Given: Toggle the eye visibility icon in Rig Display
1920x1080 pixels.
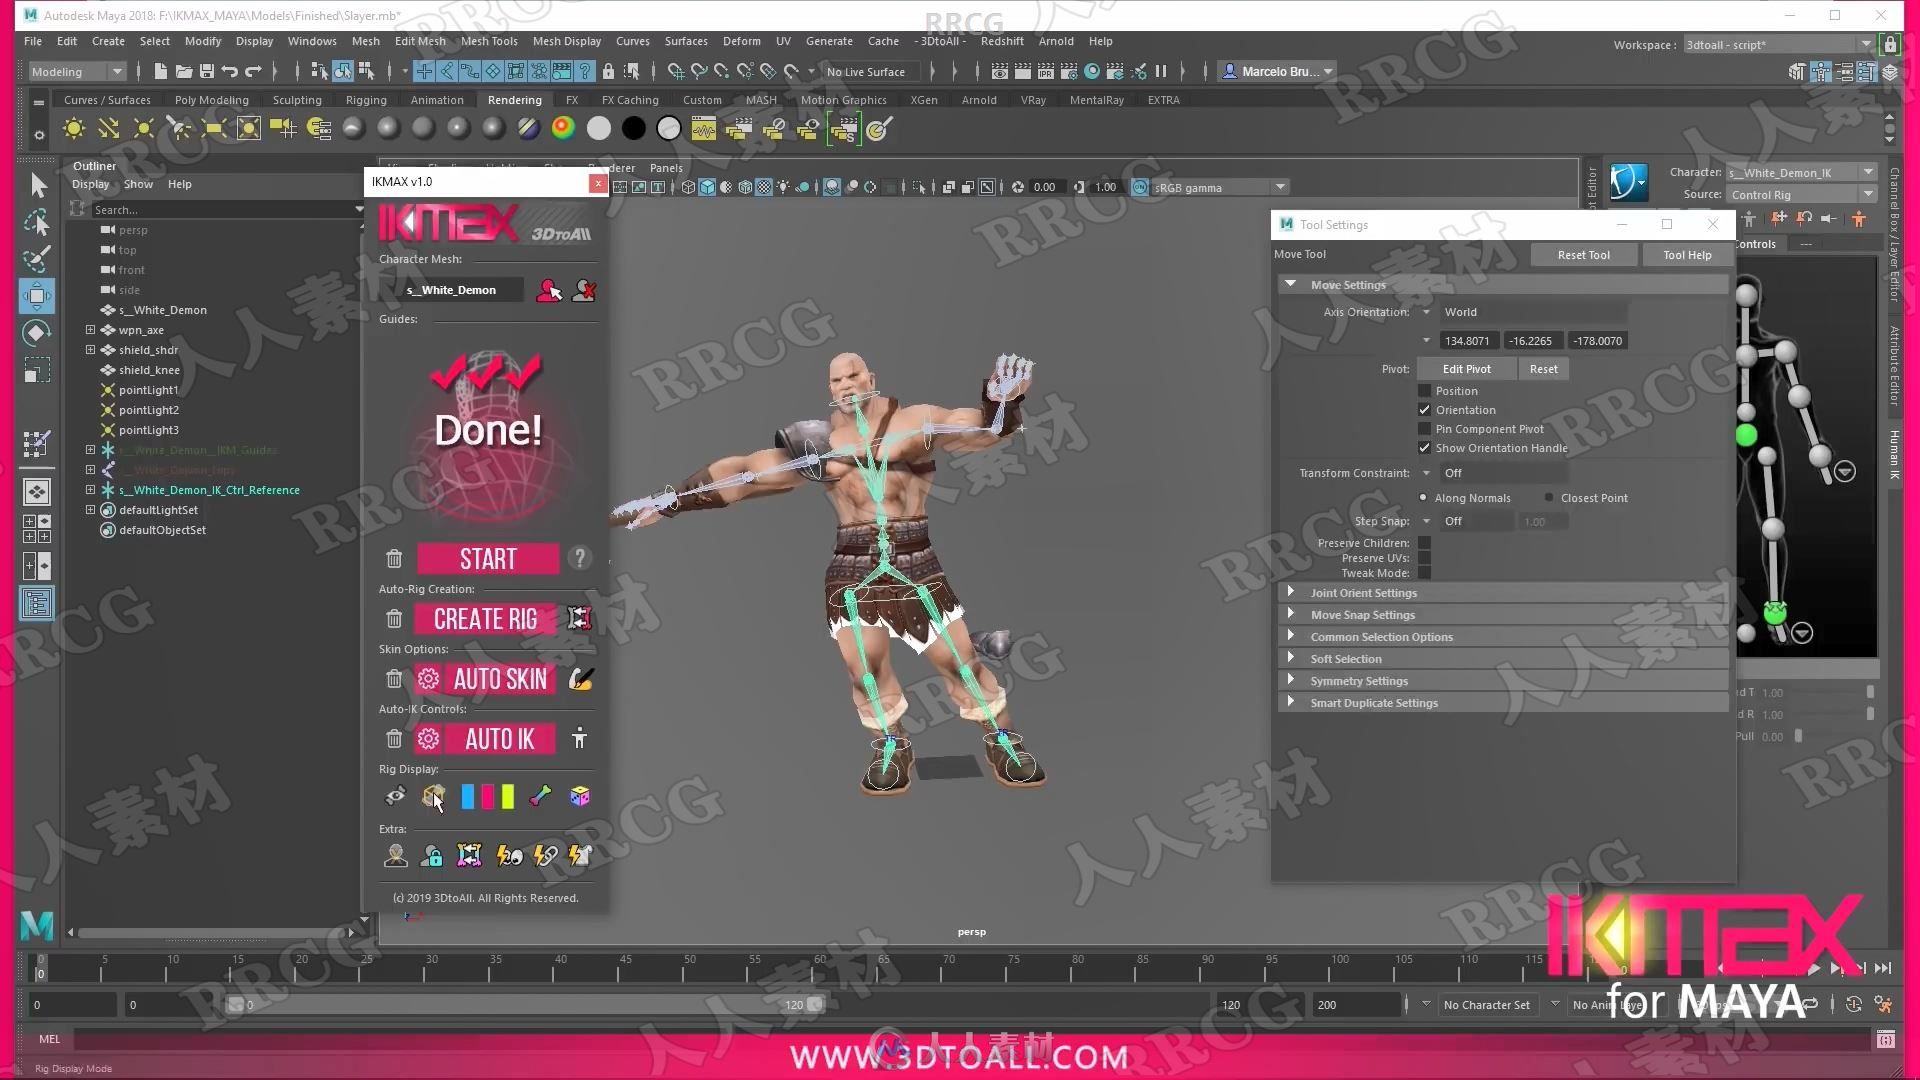Looking at the screenshot, I should 396,796.
